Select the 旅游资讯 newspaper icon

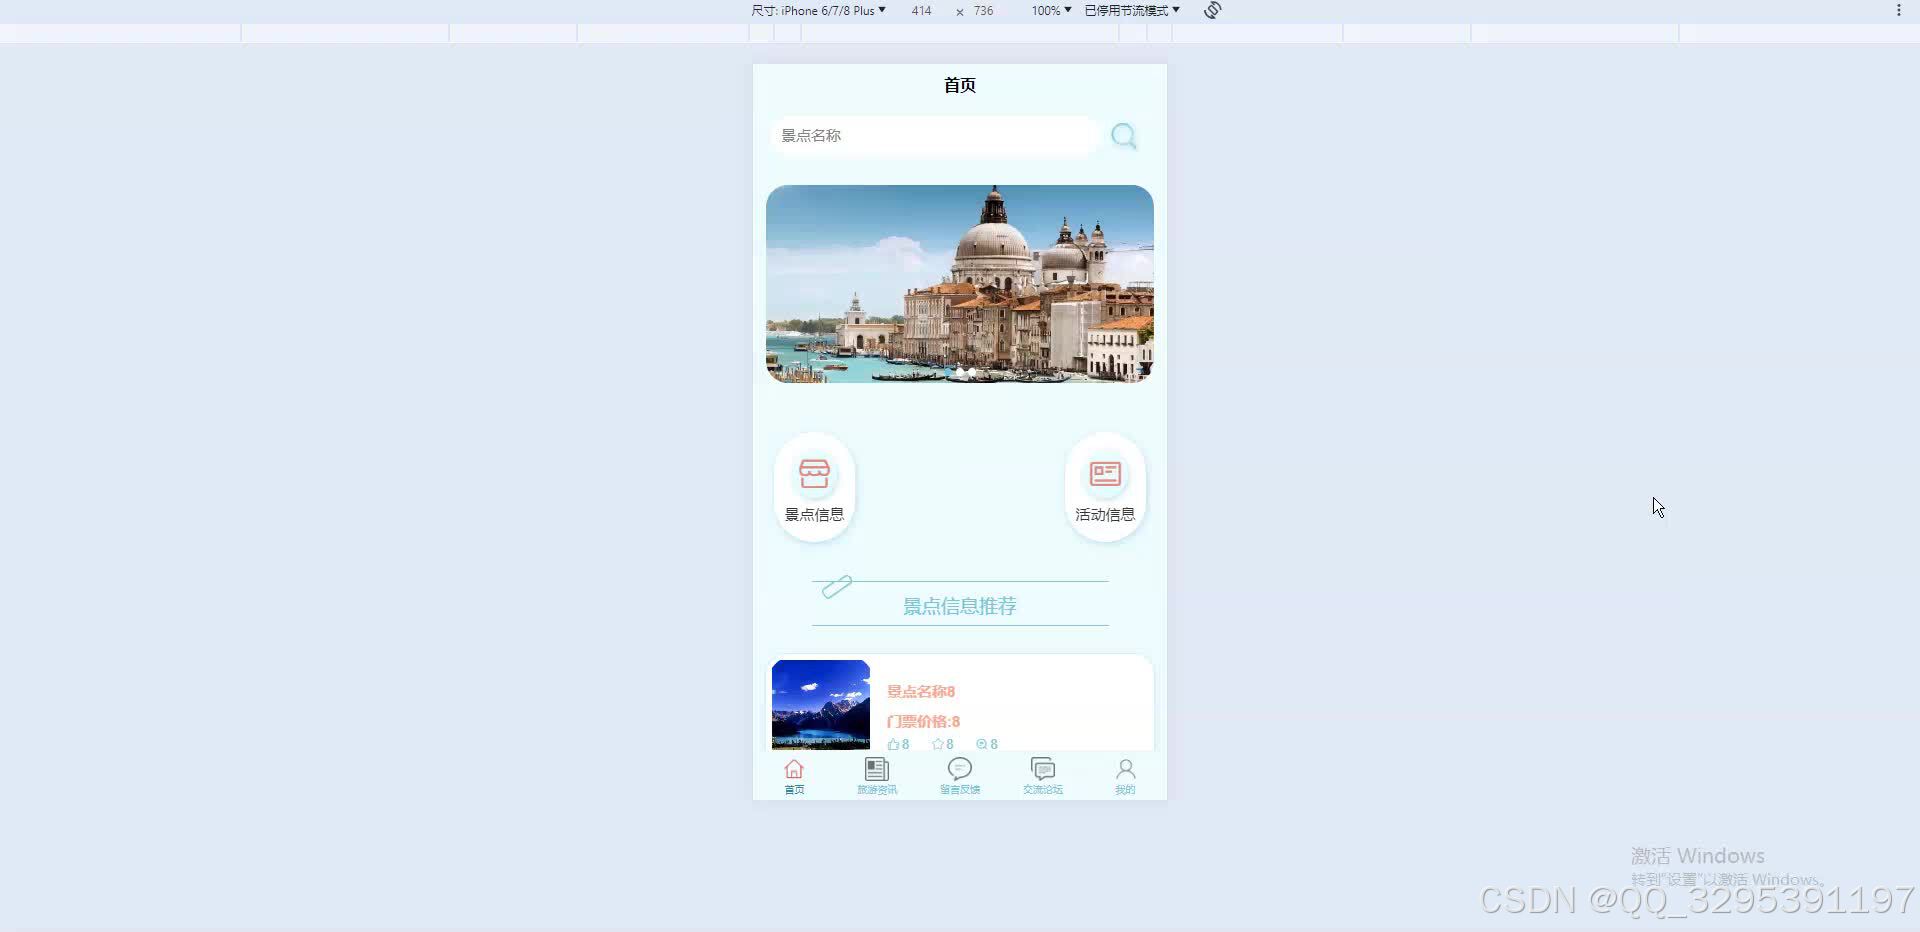tap(876, 768)
